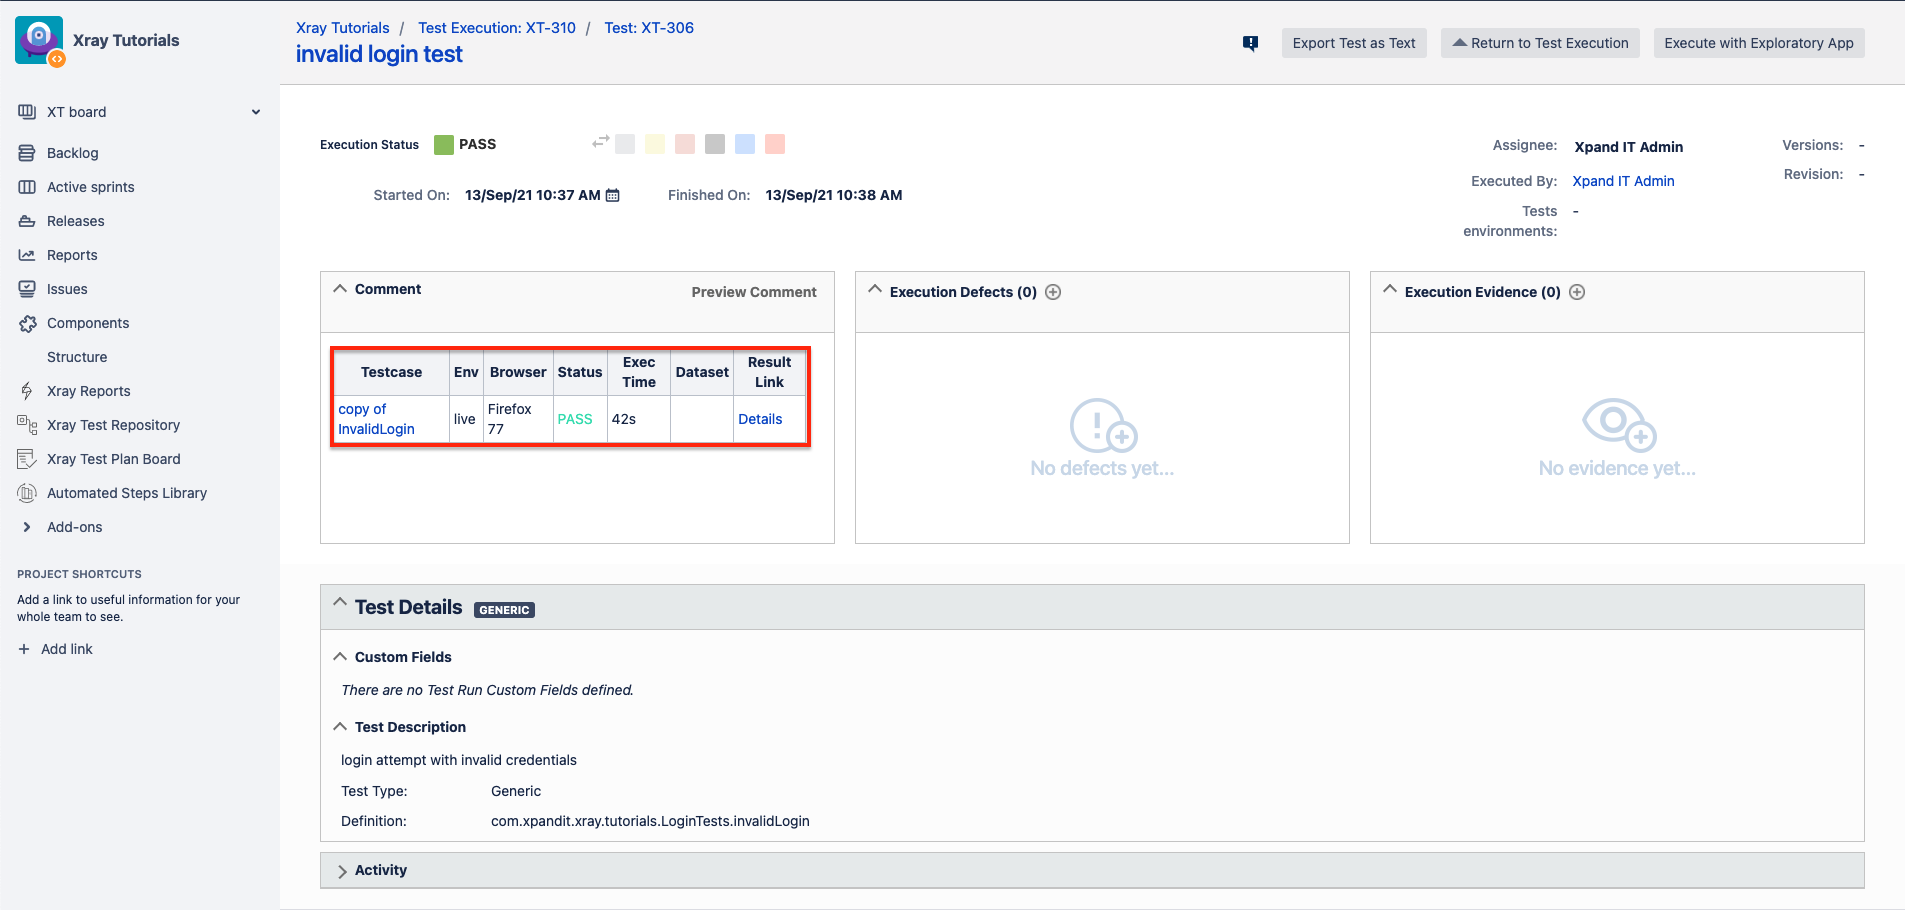
Task: Click Return to Test Execution button
Action: coord(1540,43)
